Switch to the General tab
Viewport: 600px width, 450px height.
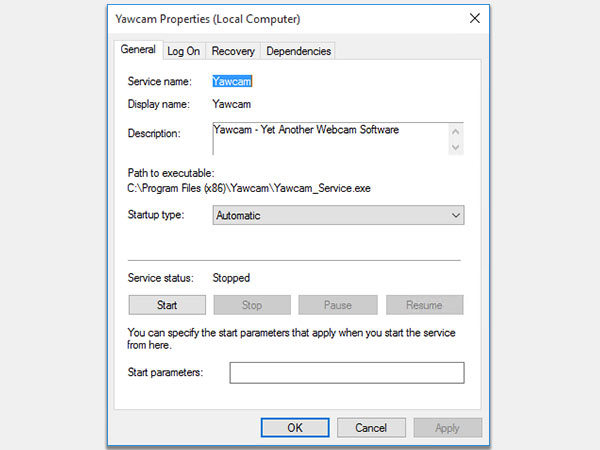[x=138, y=50]
